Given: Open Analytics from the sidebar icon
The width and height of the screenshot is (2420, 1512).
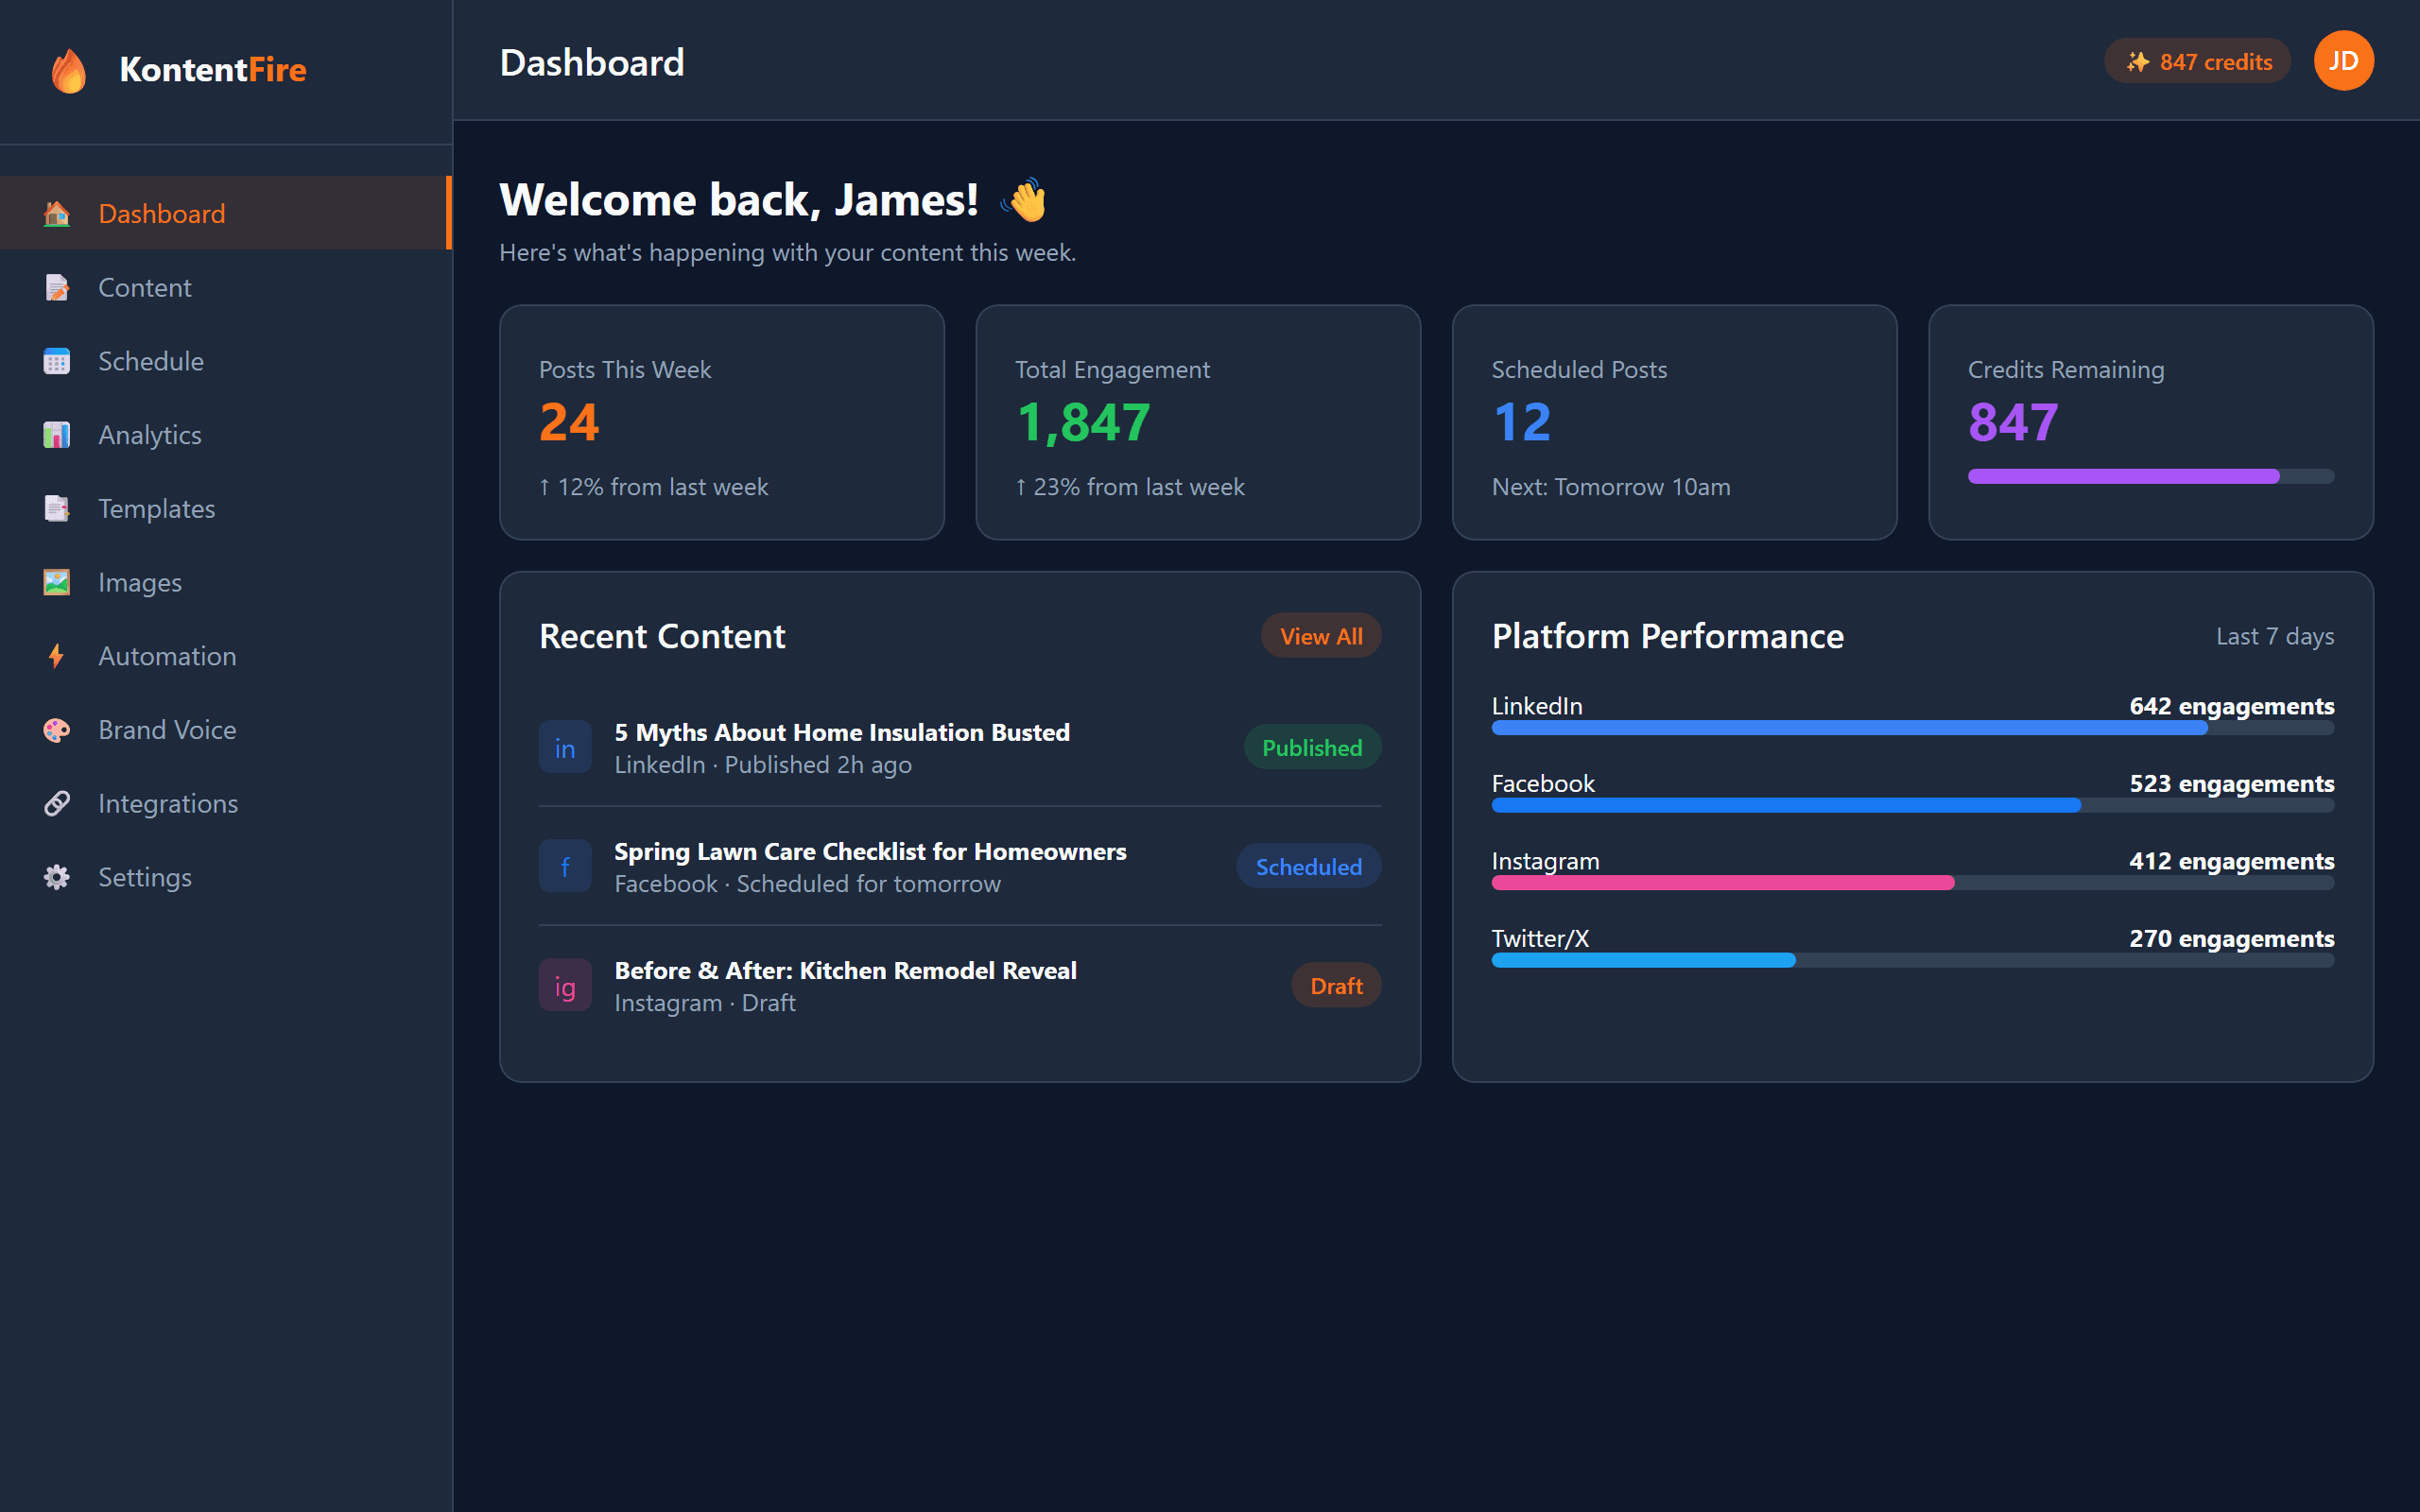Looking at the screenshot, I should tap(57, 434).
